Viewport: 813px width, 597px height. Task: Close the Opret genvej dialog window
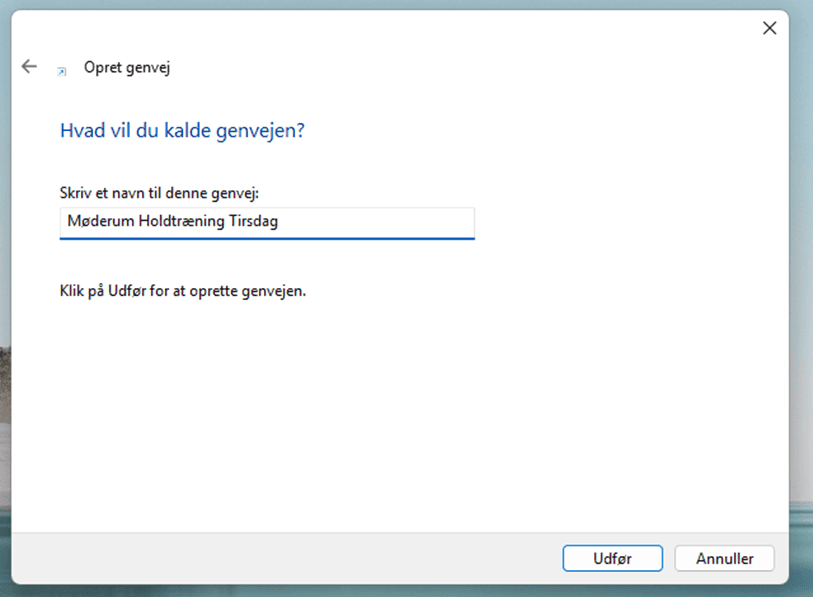coord(769,28)
